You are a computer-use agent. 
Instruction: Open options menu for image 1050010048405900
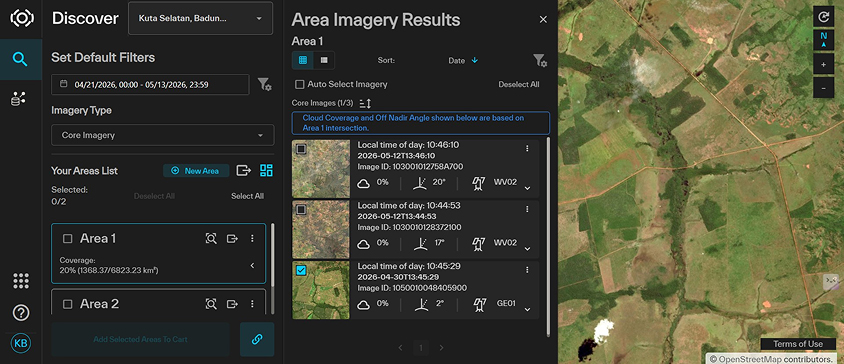[528, 270]
